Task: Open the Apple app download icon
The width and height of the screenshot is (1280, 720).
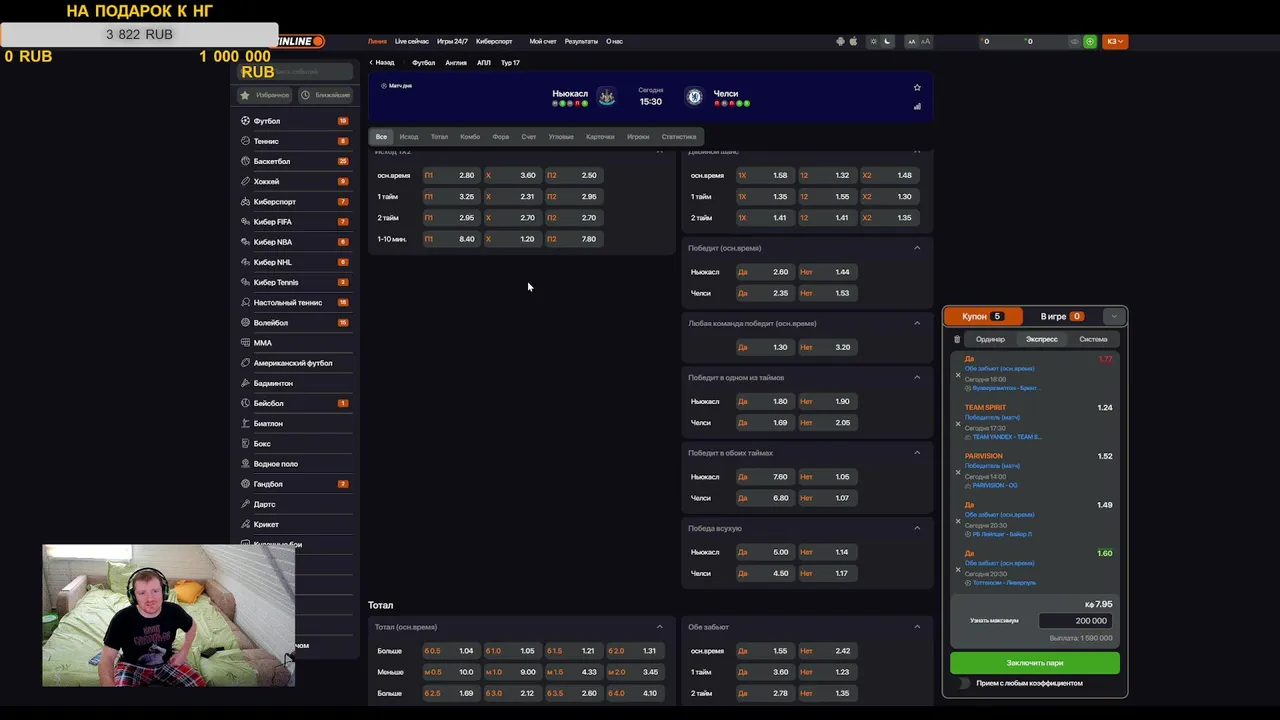Action: [853, 41]
